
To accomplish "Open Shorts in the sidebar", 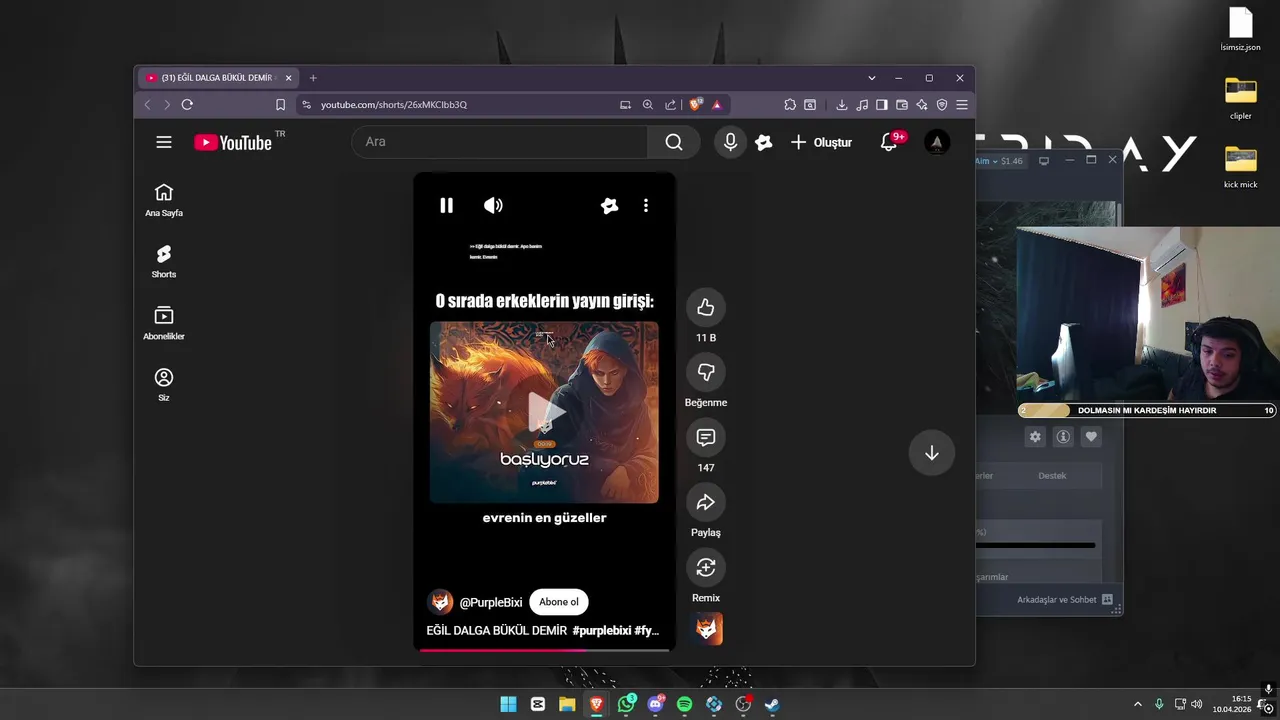I will [x=164, y=261].
